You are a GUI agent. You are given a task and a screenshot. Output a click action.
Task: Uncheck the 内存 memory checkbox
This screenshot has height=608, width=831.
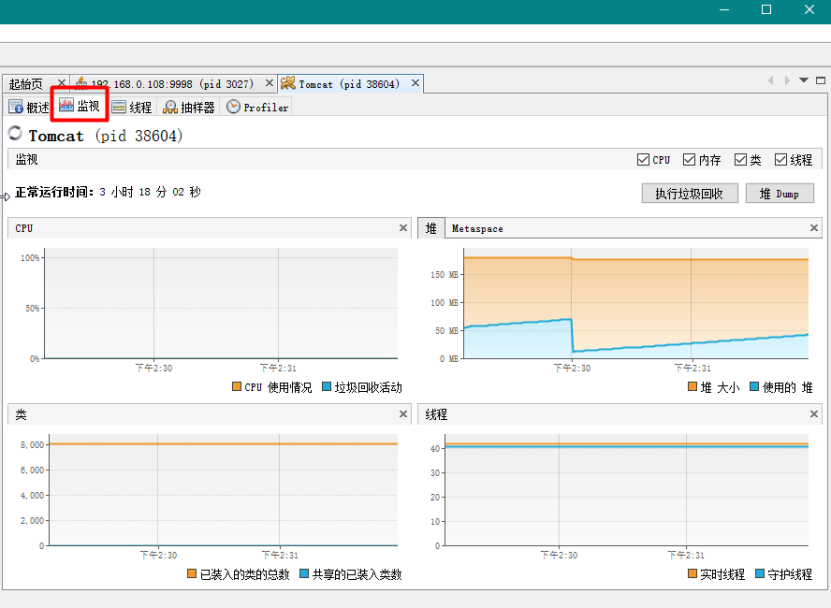[x=689, y=160]
